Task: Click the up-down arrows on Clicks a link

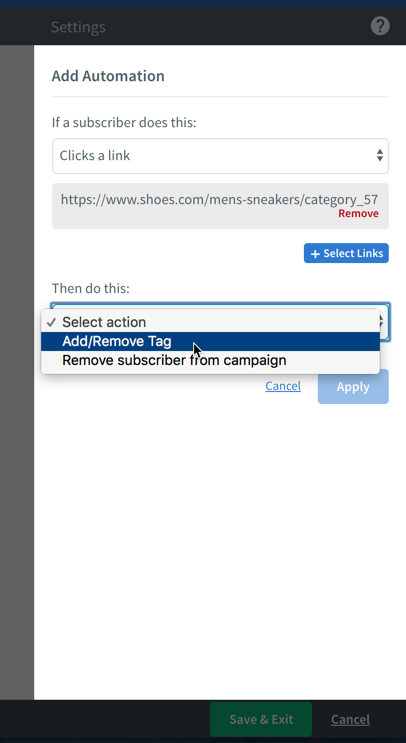Action: click(x=379, y=155)
